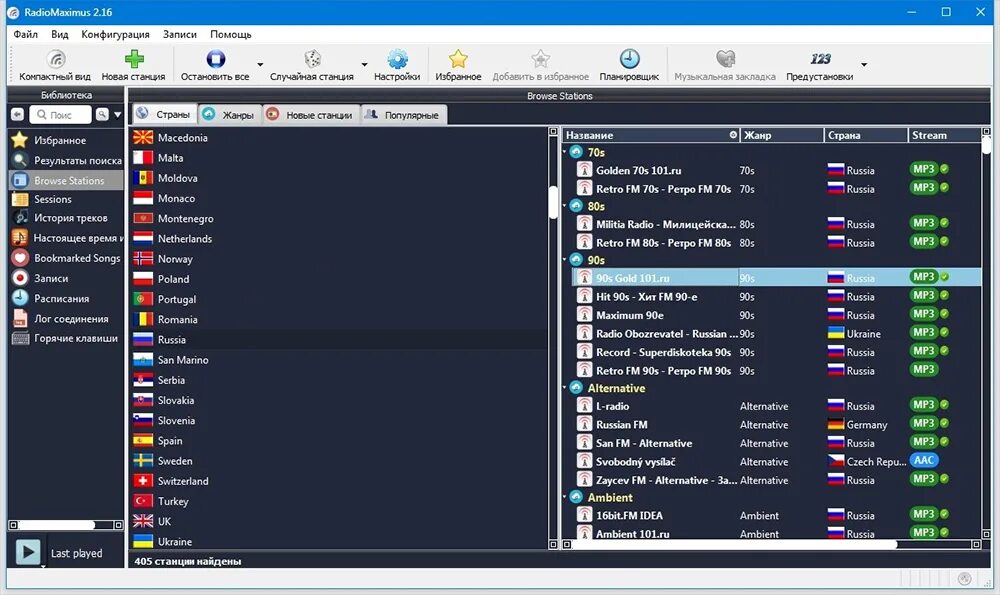Click the country list vertical scrollbar thumb
The height and width of the screenshot is (595, 1000).
[x=553, y=202]
